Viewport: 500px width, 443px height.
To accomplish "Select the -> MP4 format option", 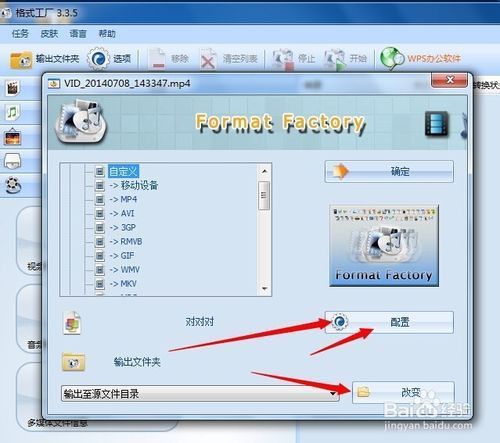I will click(x=123, y=199).
